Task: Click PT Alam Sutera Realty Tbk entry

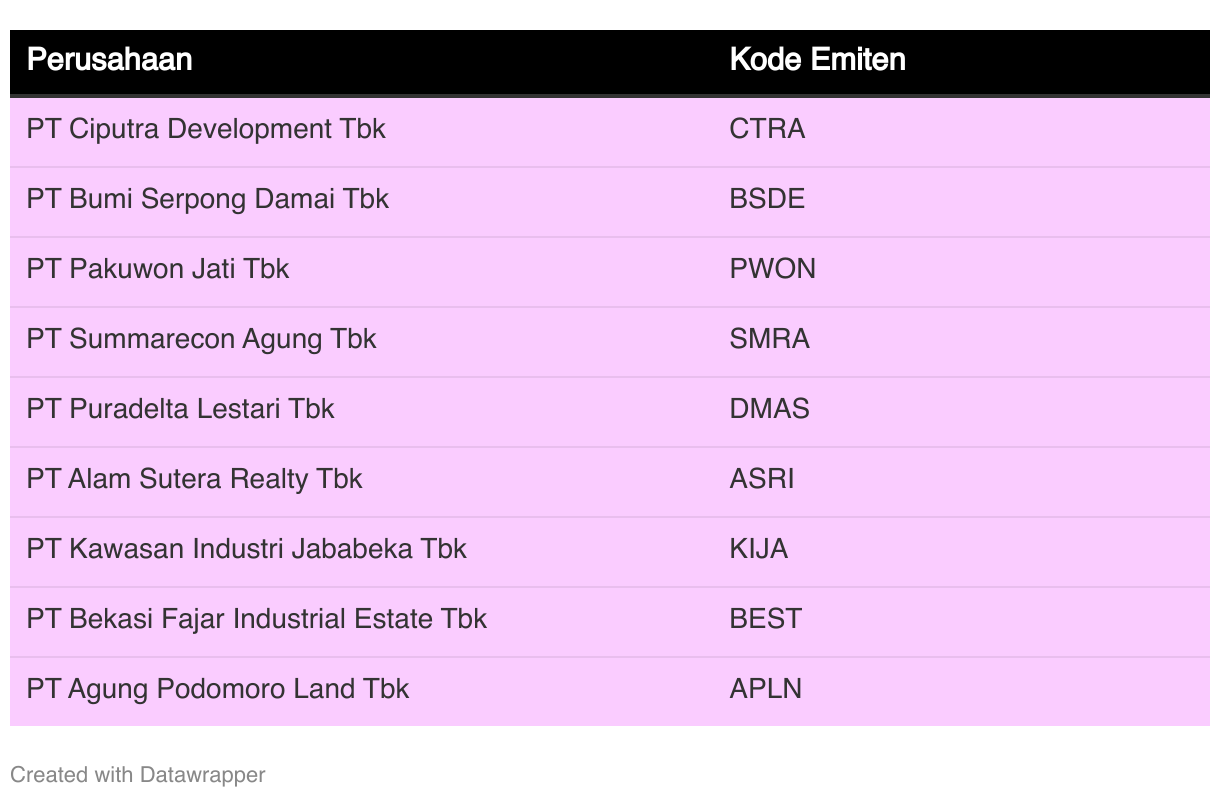Action: (x=194, y=479)
